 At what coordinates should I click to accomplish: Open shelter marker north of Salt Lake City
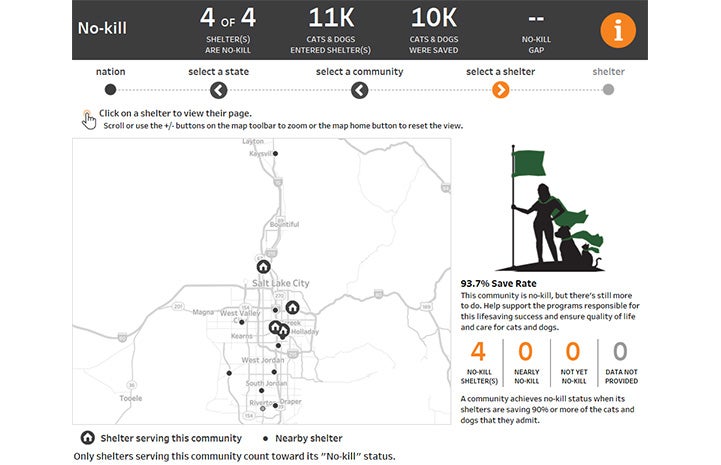click(x=263, y=267)
